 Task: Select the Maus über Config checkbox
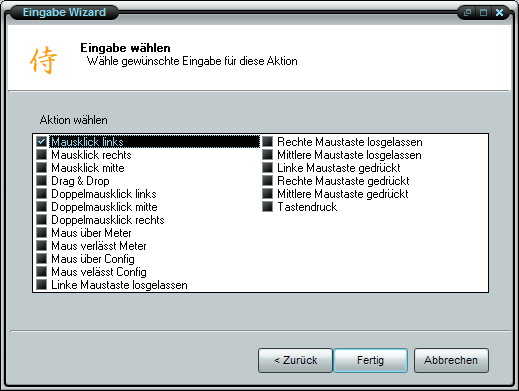pos(41,259)
